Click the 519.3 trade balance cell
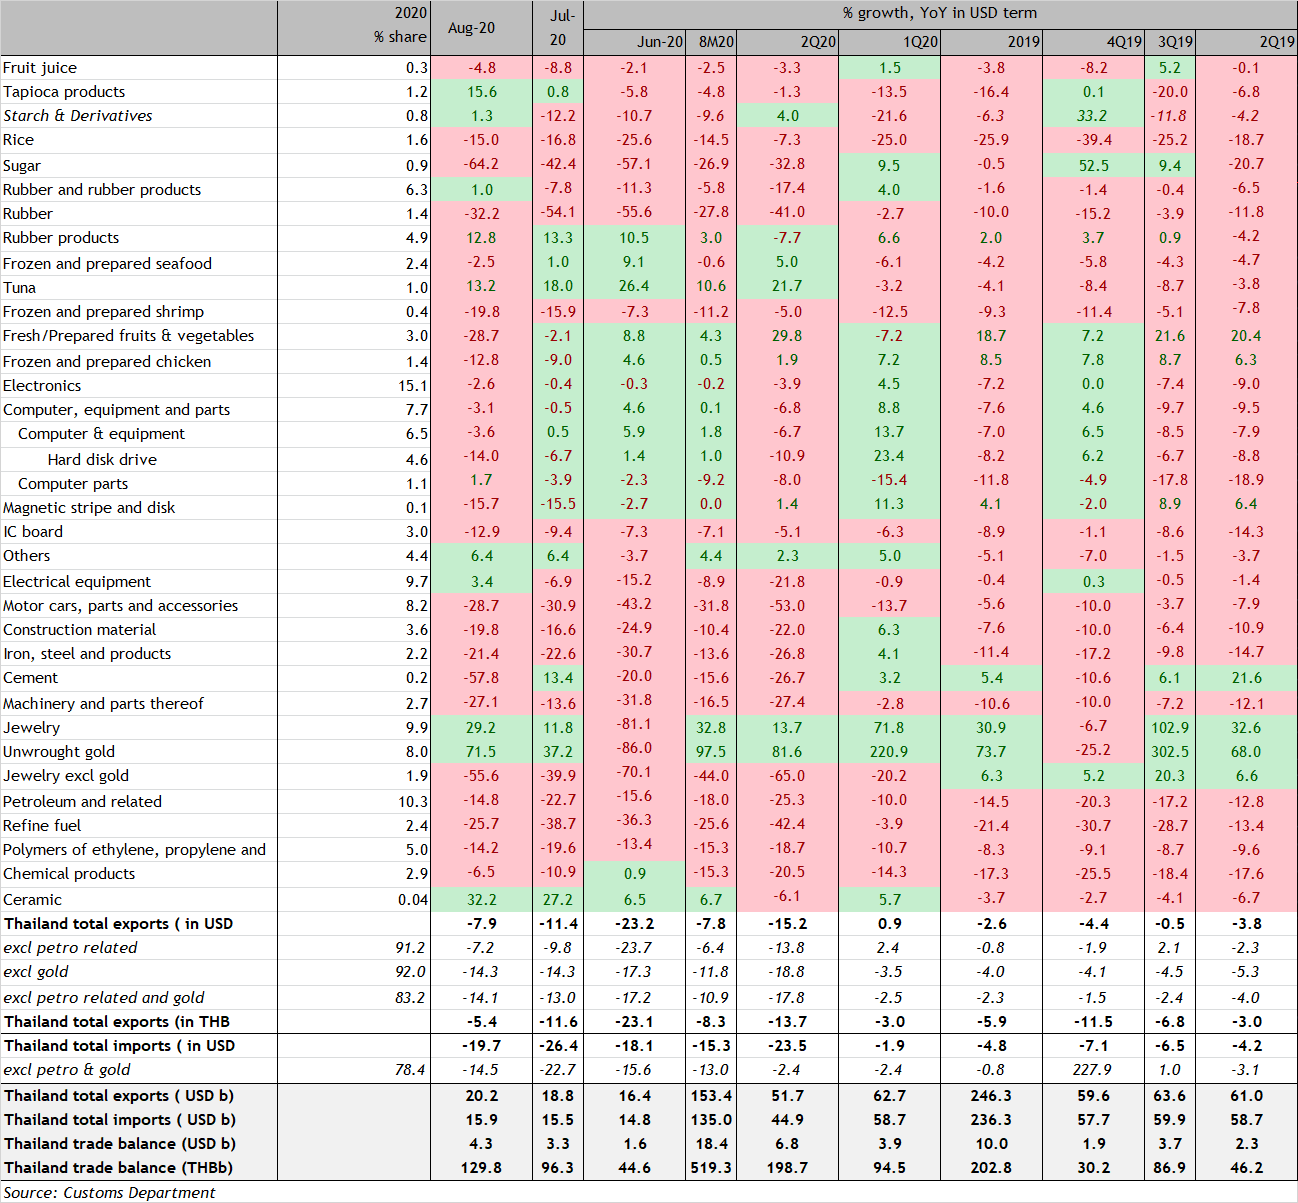This screenshot has width=1298, height=1203. [711, 1168]
